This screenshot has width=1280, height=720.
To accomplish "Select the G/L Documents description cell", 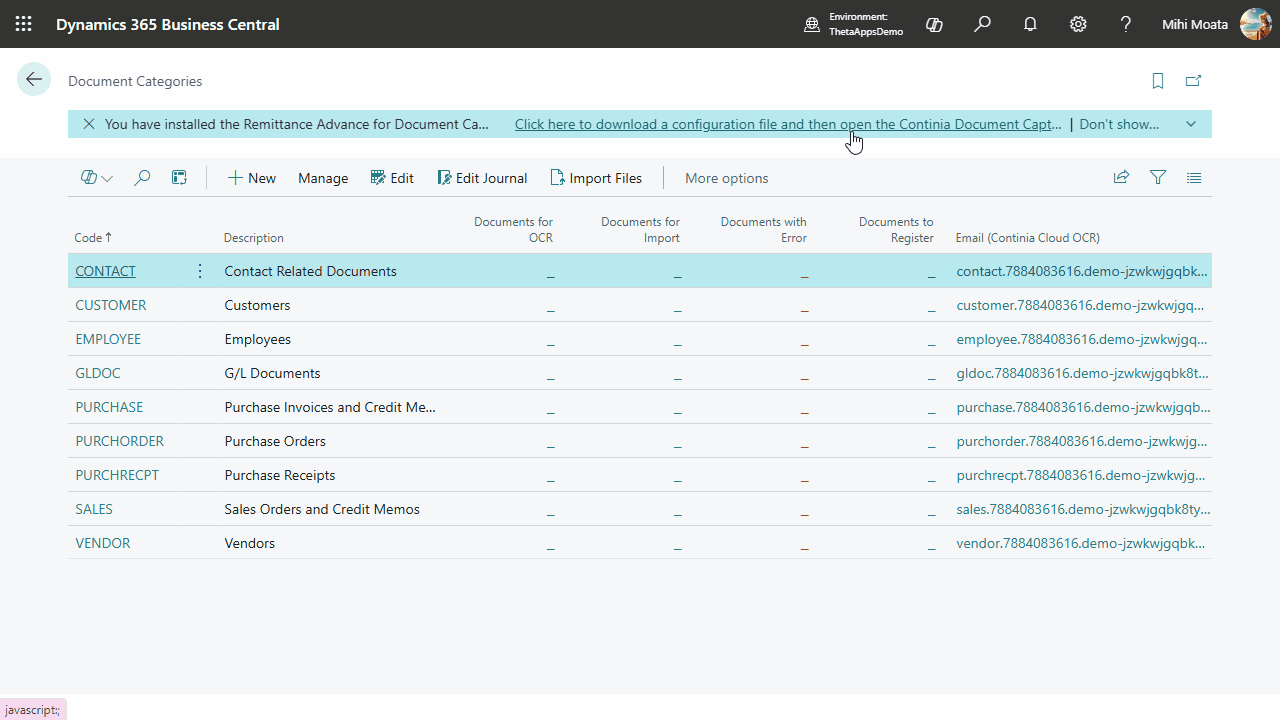I will pos(272,373).
